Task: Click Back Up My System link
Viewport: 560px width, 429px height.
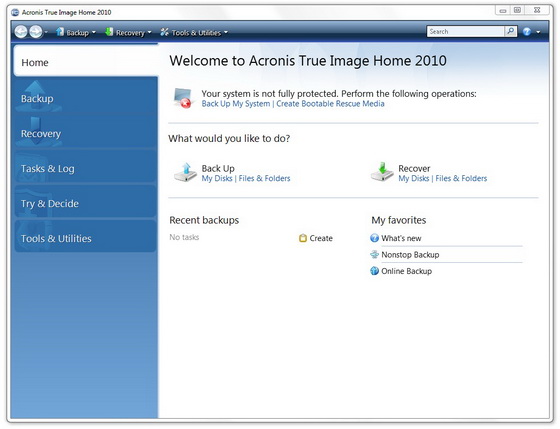Action: [236, 104]
